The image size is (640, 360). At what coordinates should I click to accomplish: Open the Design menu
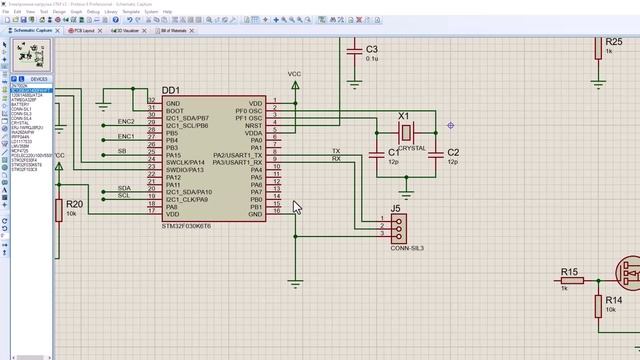coord(59,11)
